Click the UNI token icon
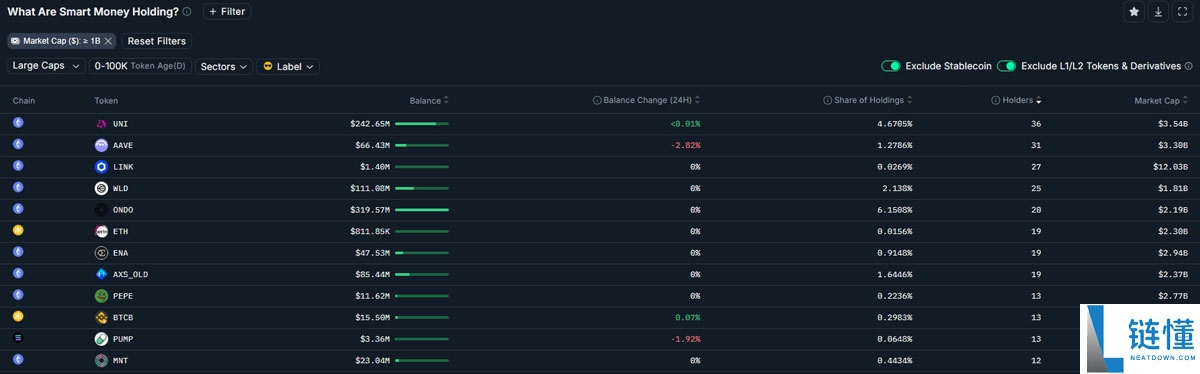1200x374 pixels. point(101,124)
